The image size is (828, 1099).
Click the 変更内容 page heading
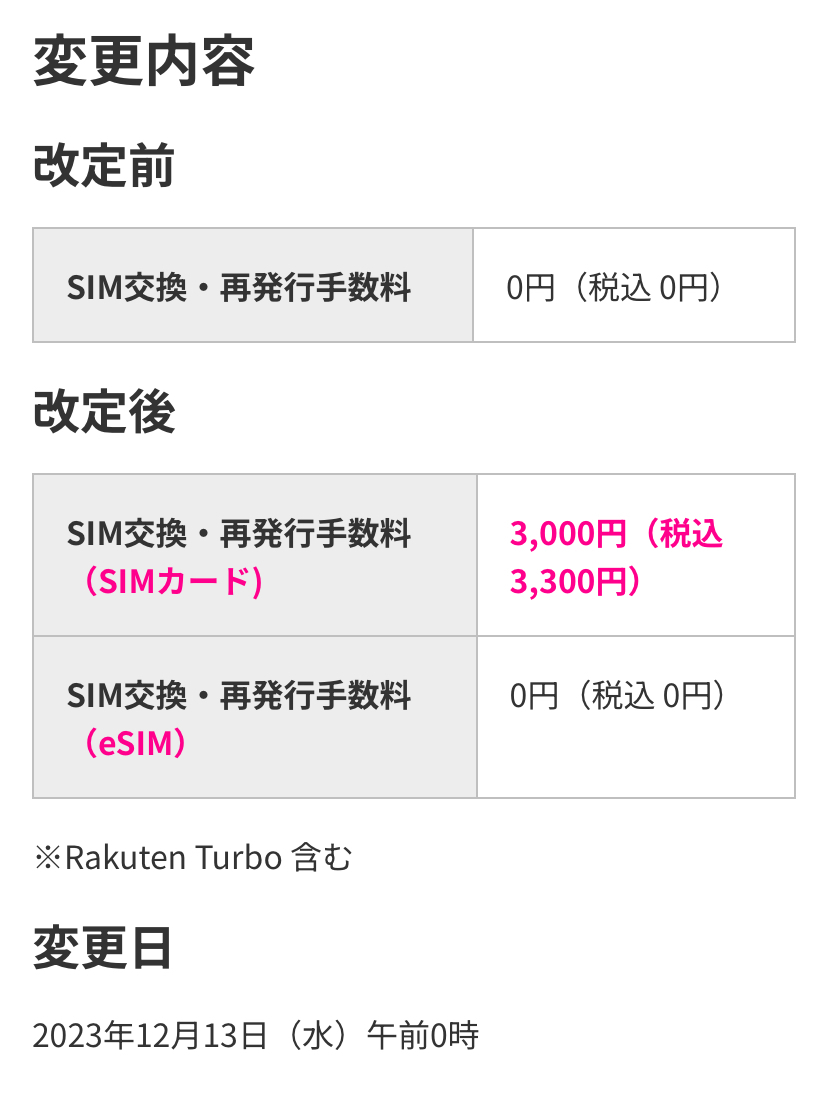[x=144, y=62]
